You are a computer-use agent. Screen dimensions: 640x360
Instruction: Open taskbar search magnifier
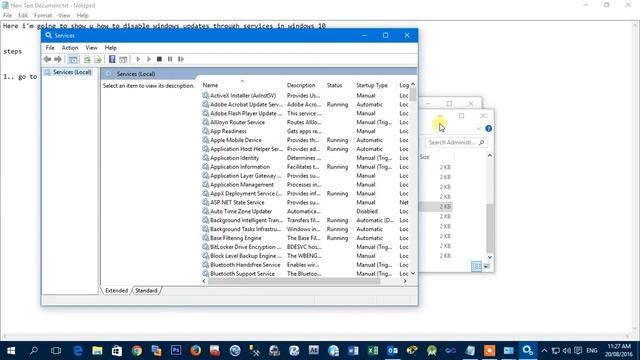point(34,351)
